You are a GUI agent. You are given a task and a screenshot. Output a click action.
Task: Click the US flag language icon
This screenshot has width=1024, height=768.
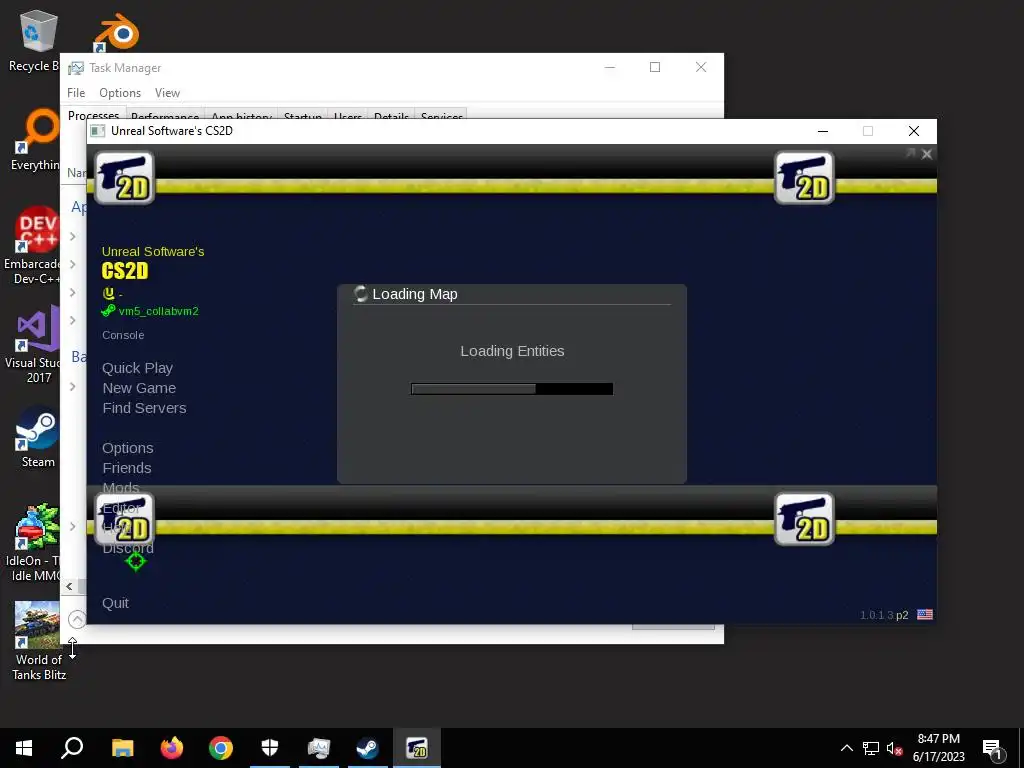(925, 615)
